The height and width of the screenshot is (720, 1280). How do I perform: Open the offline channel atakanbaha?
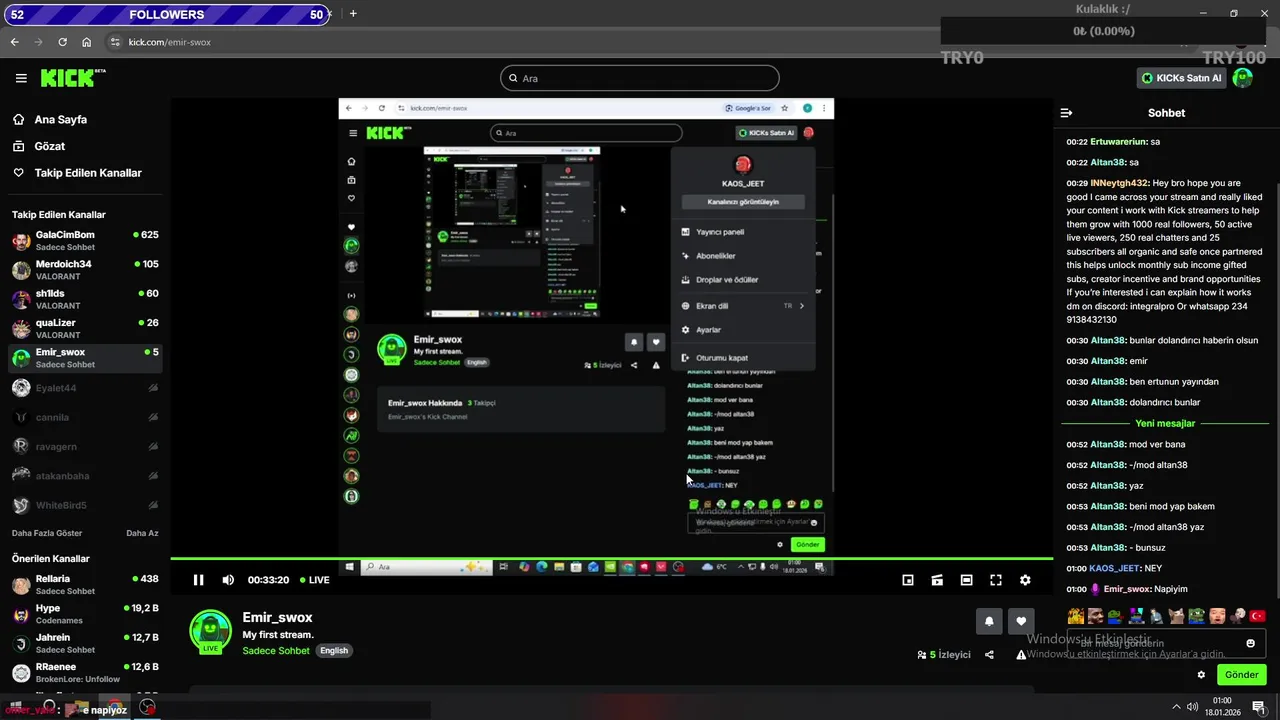coord(85,476)
